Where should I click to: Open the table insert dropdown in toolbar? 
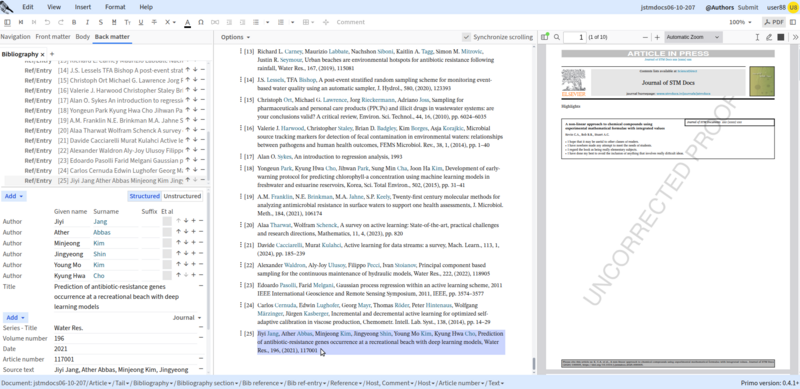click(308, 22)
